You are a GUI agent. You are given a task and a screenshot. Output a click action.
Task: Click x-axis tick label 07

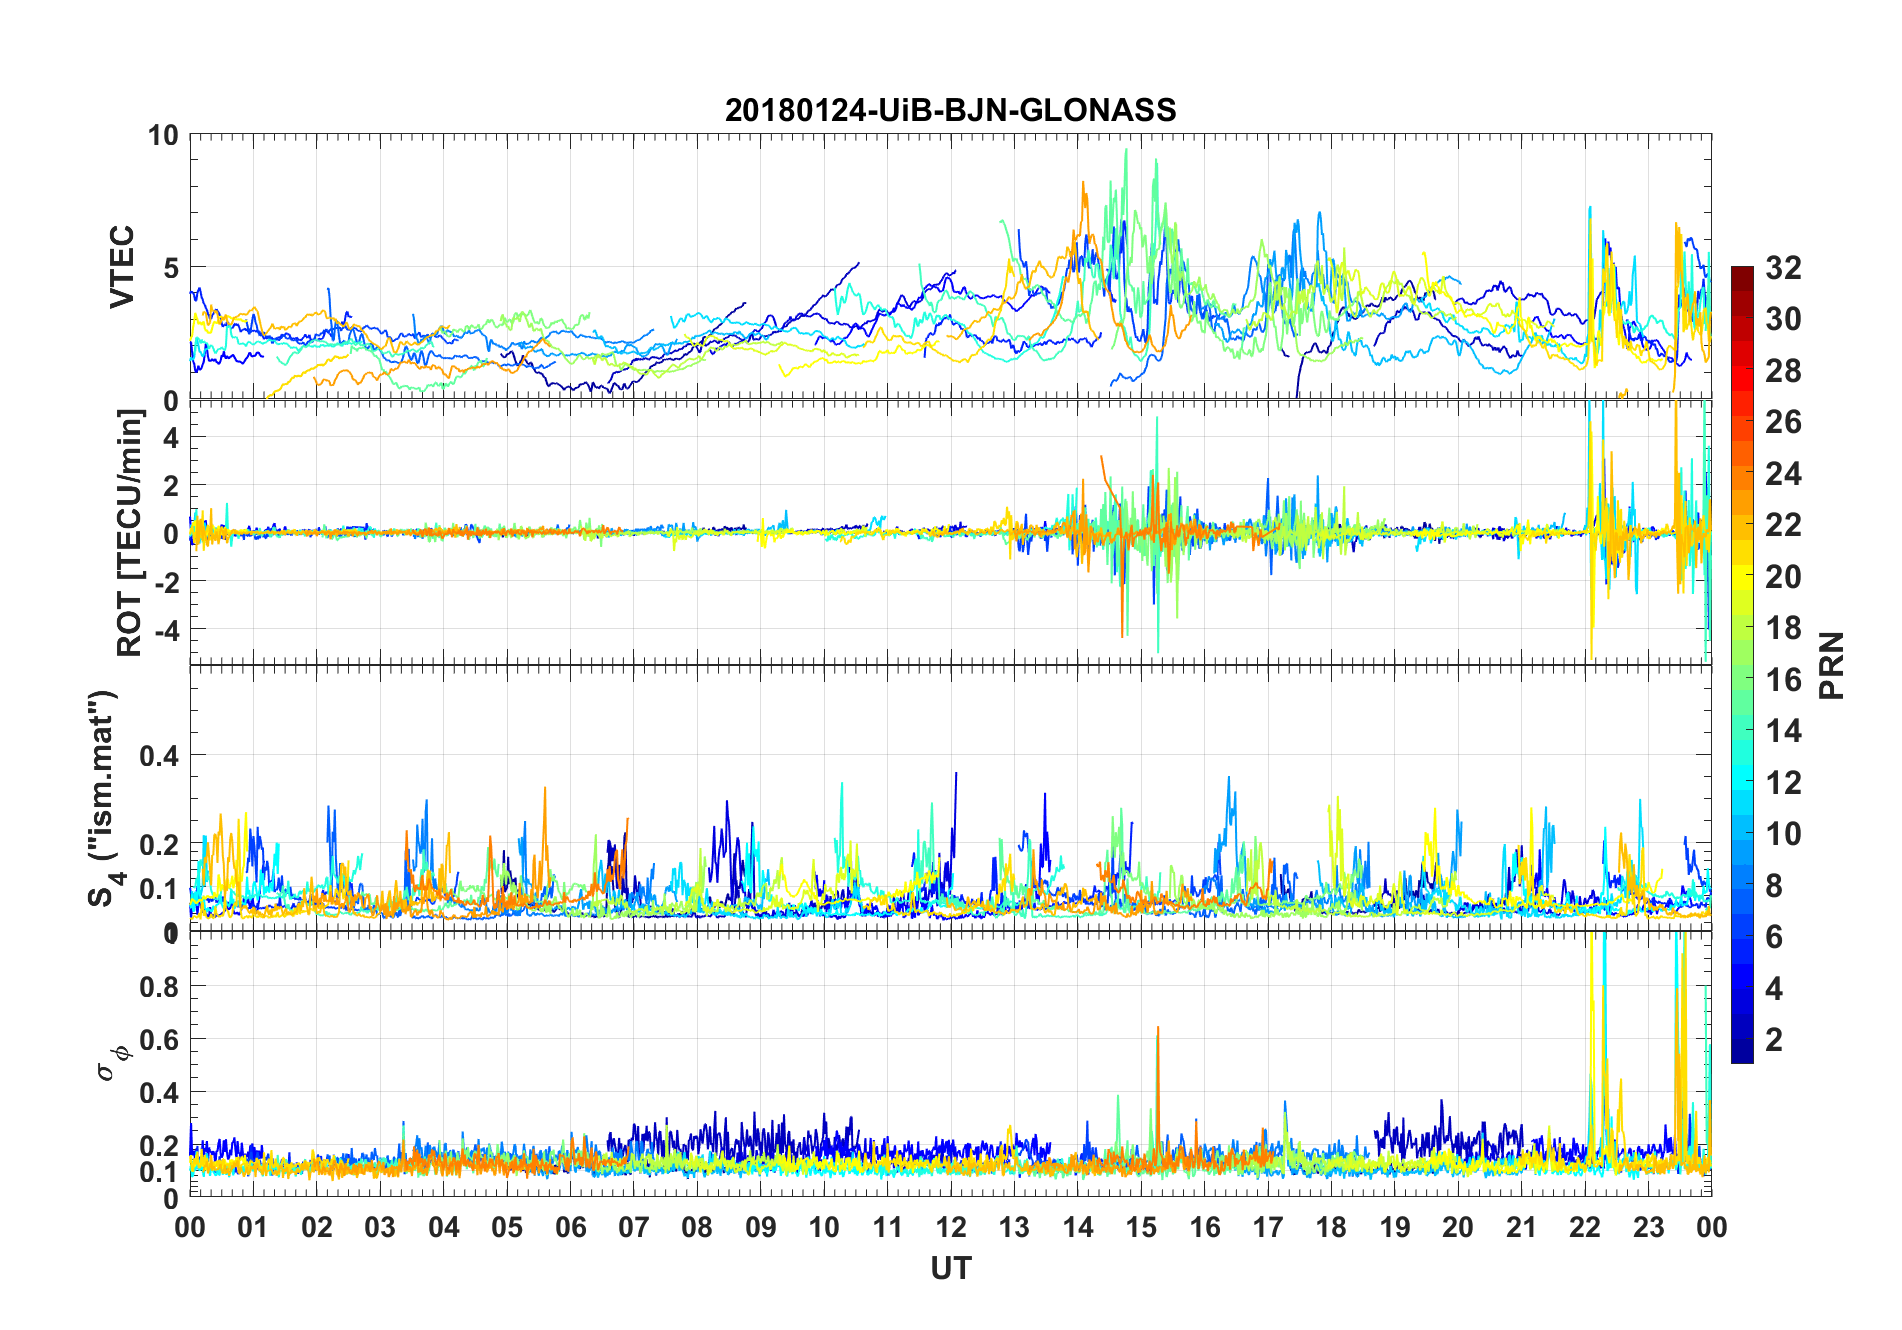pos(634,1227)
